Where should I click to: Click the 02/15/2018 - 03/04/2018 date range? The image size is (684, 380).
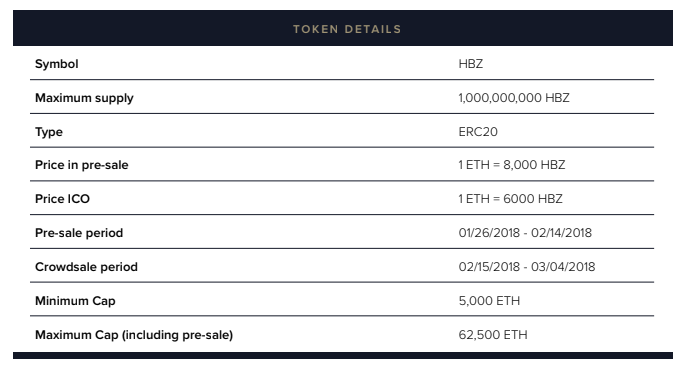527,267
